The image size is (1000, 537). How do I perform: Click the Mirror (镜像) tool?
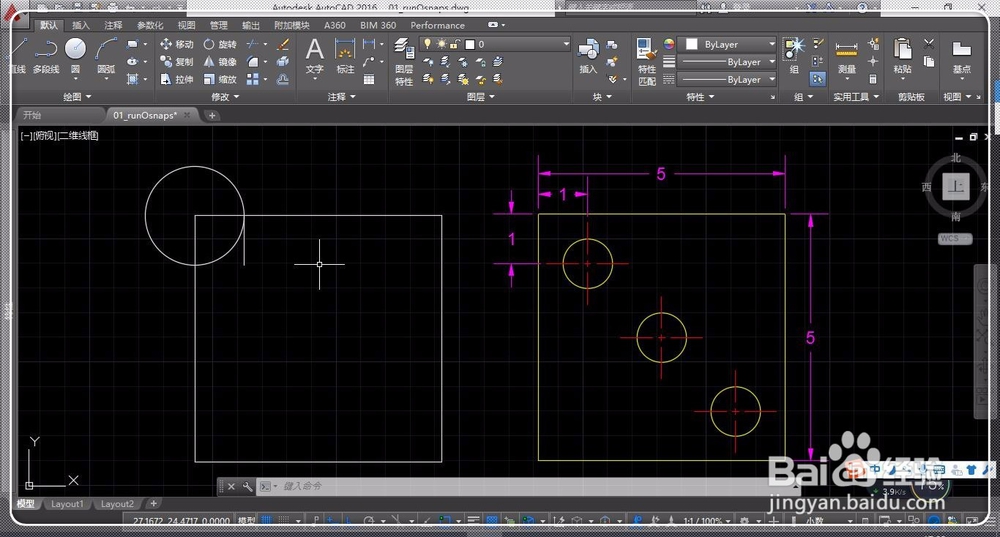(x=220, y=62)
